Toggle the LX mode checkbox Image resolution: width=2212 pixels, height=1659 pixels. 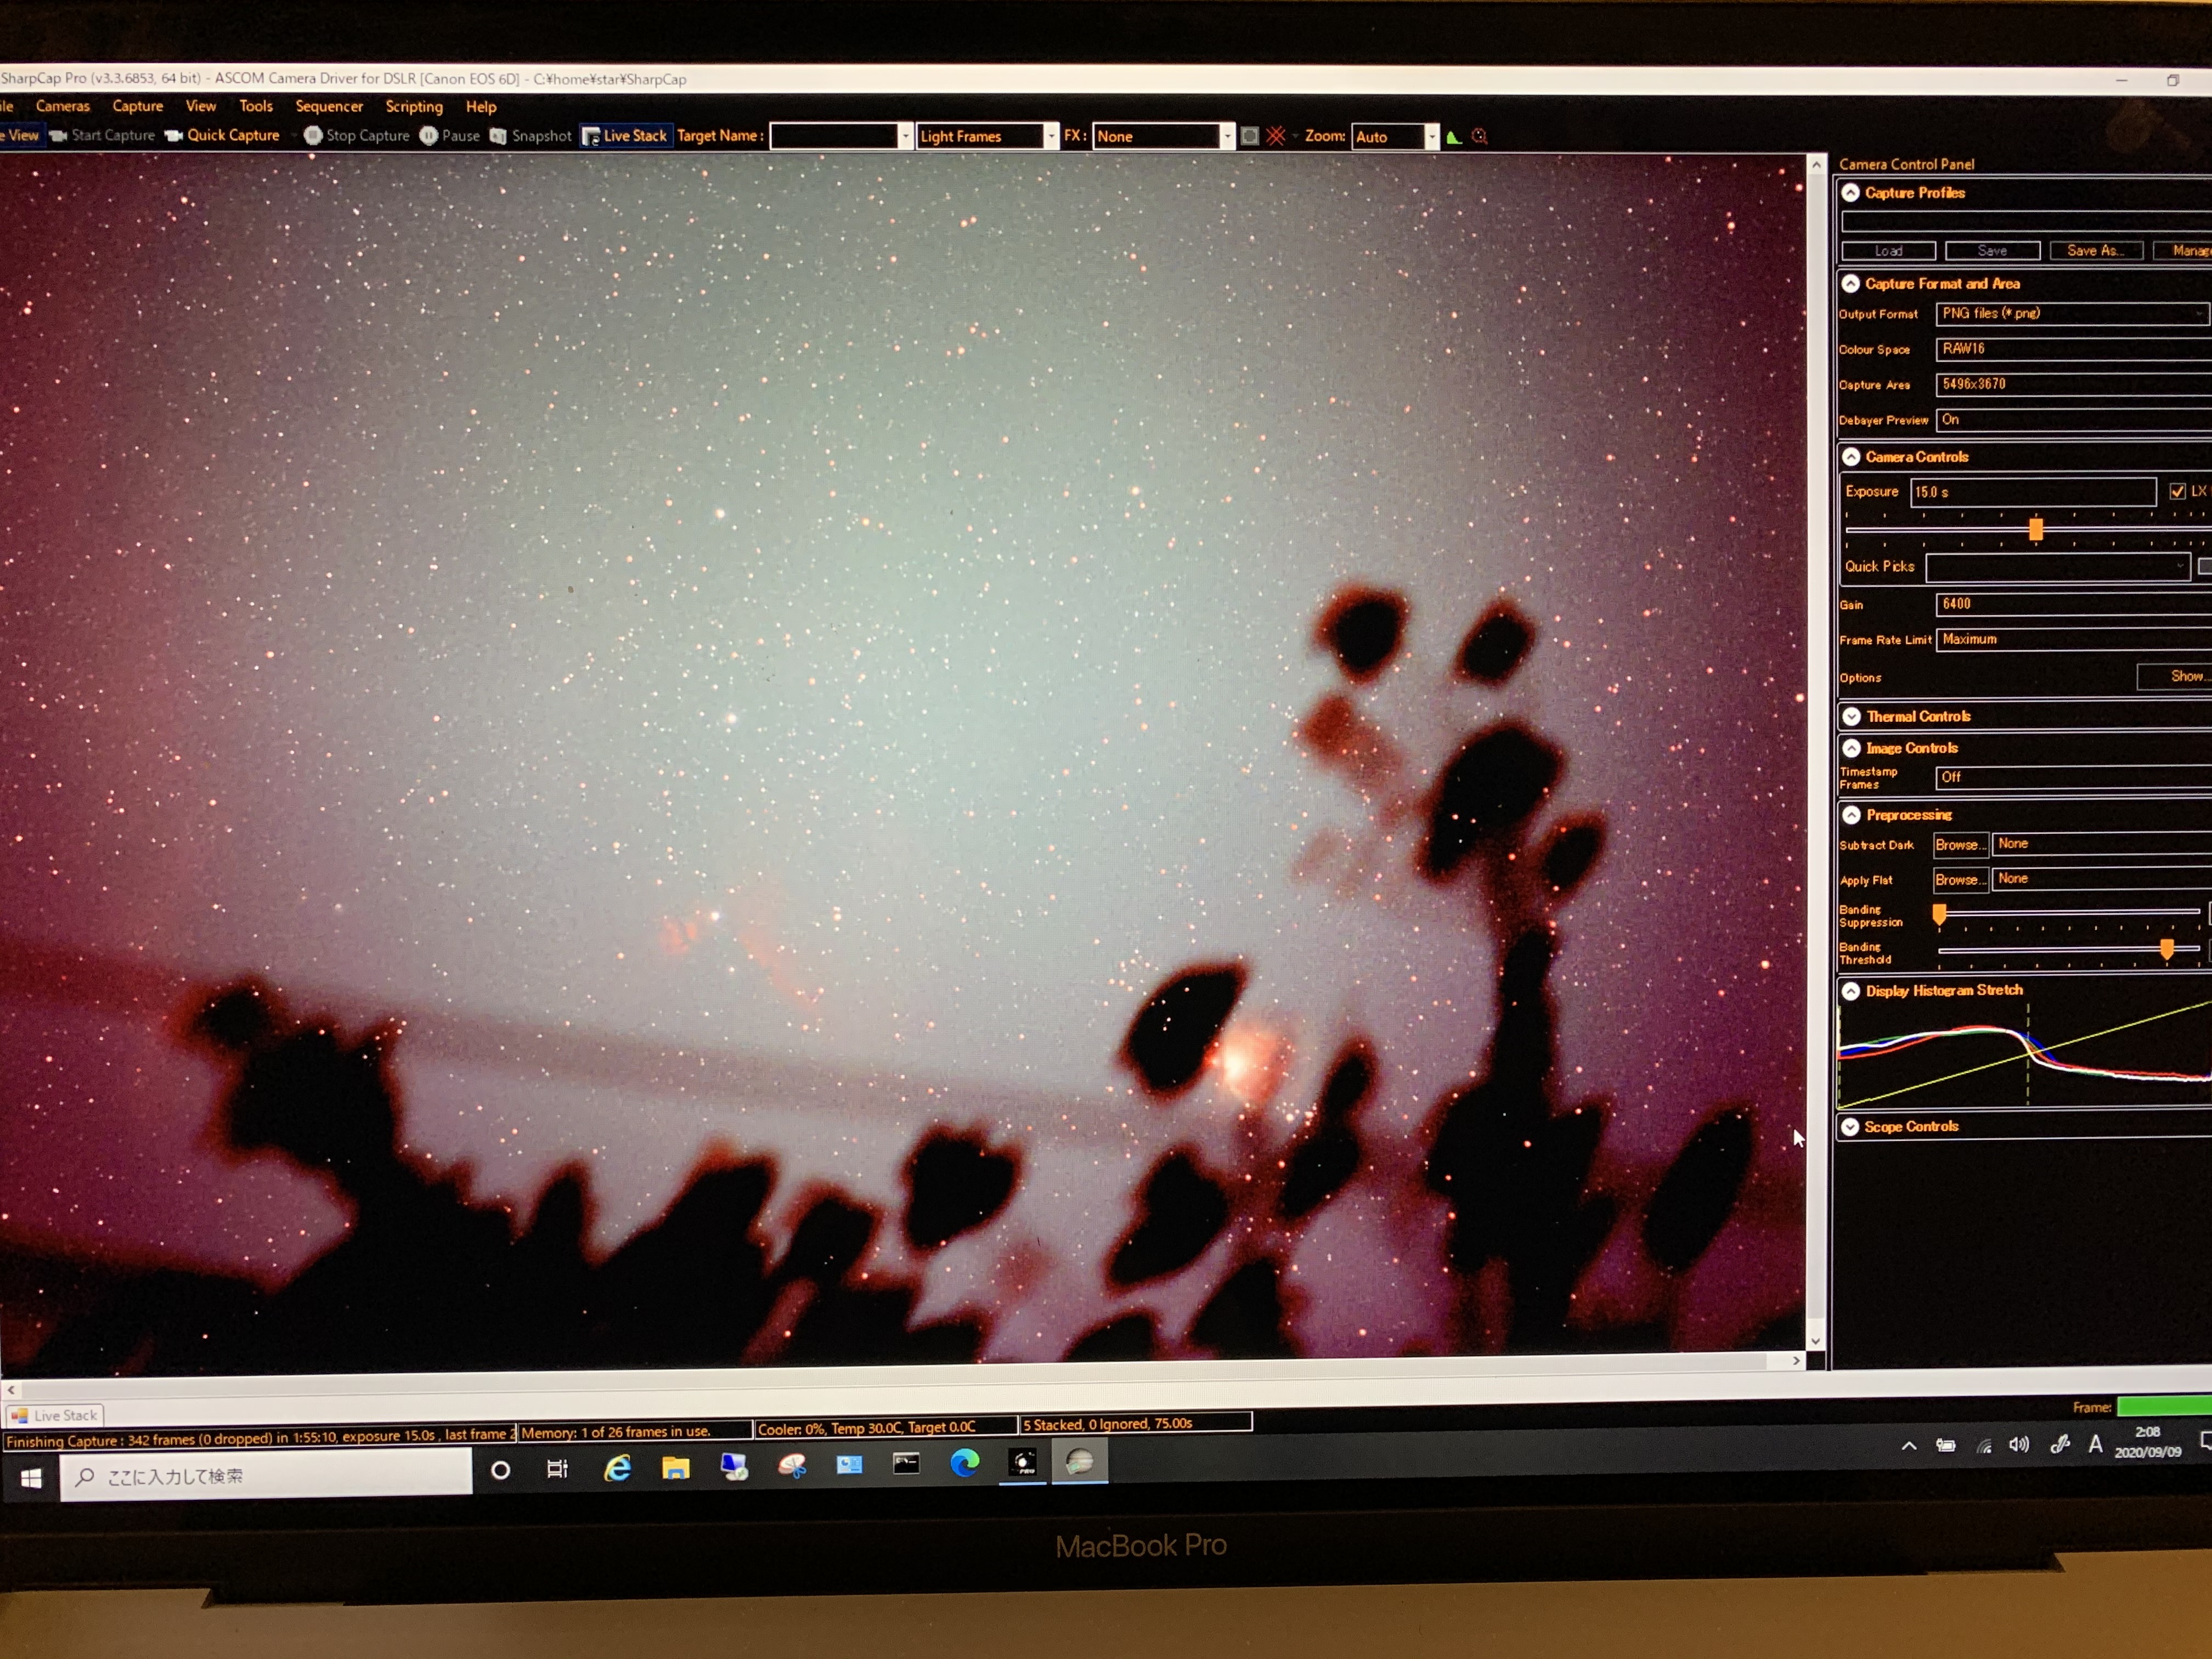pos(2177,491)
